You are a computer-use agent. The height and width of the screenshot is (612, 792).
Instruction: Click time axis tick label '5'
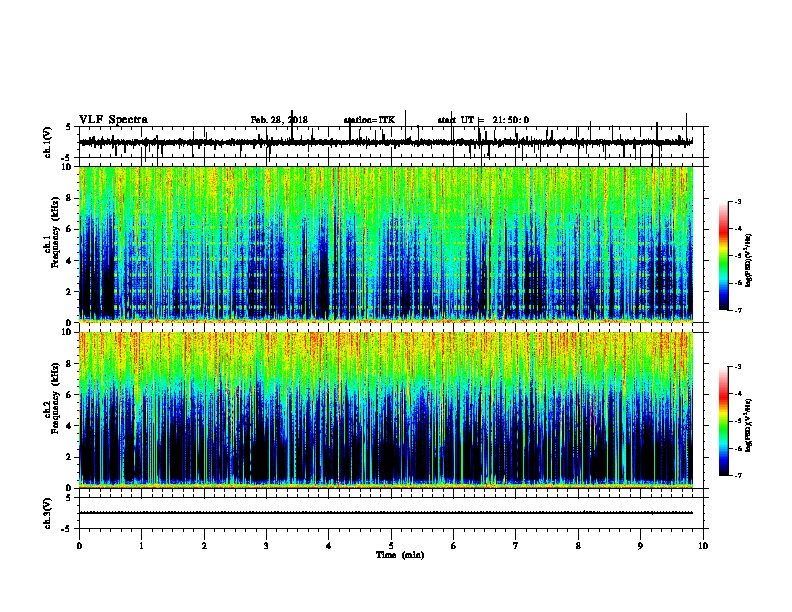(x=391, y=546)
